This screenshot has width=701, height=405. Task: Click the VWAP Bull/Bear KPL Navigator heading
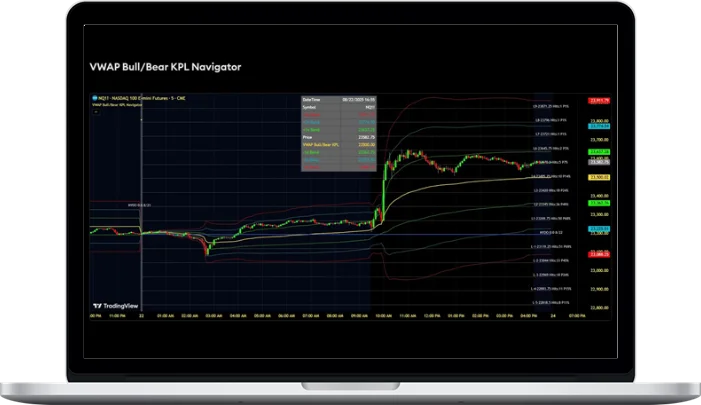click(165, 67)
